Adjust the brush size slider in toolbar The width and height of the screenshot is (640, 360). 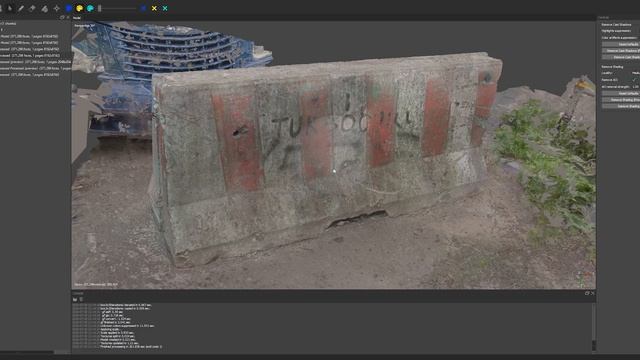tap(117, 8)
